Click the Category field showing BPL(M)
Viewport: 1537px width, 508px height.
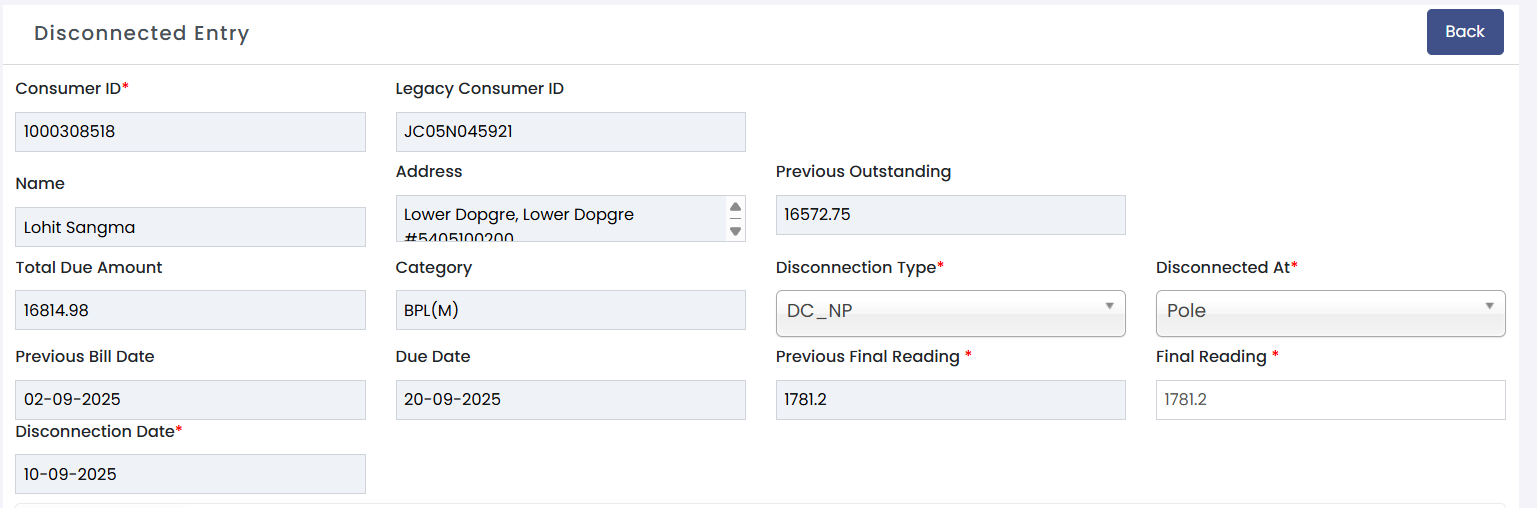(x=570, y=310)
